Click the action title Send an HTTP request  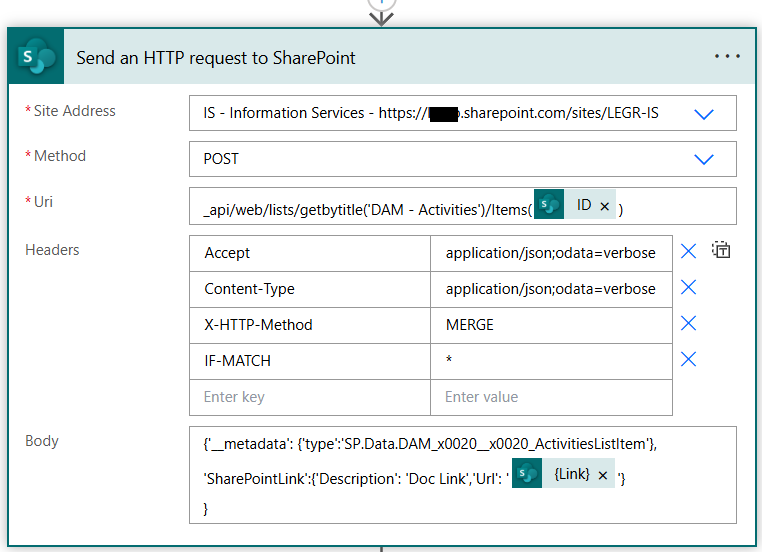216,58
